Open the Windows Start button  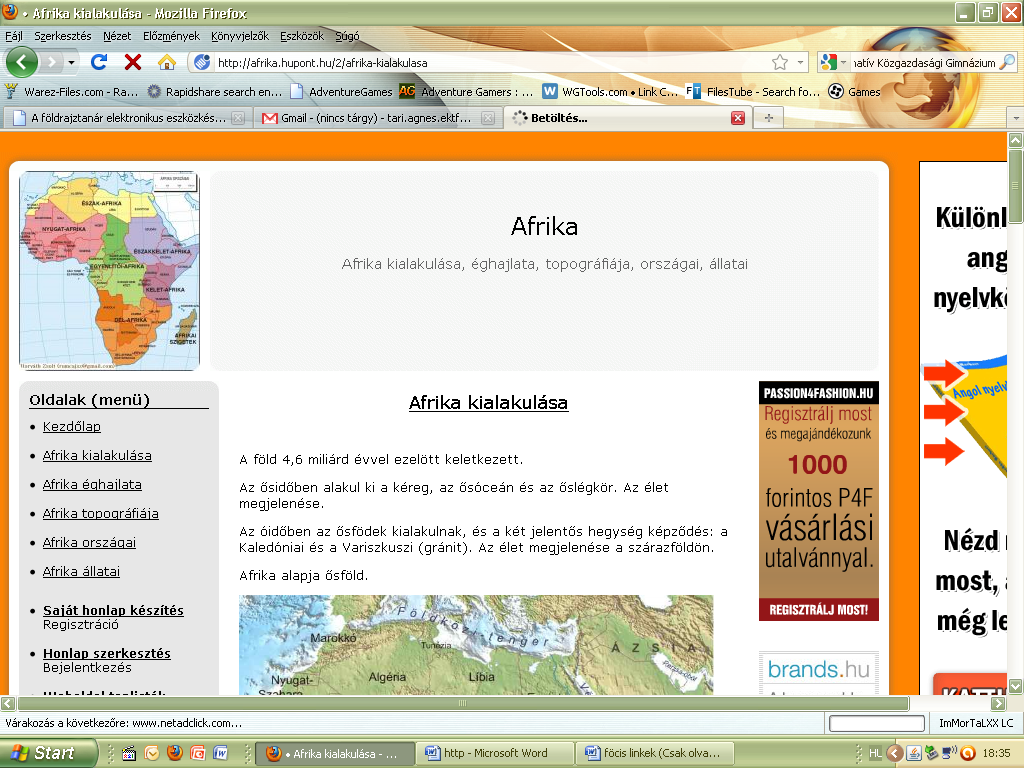[x=48, y=753]
